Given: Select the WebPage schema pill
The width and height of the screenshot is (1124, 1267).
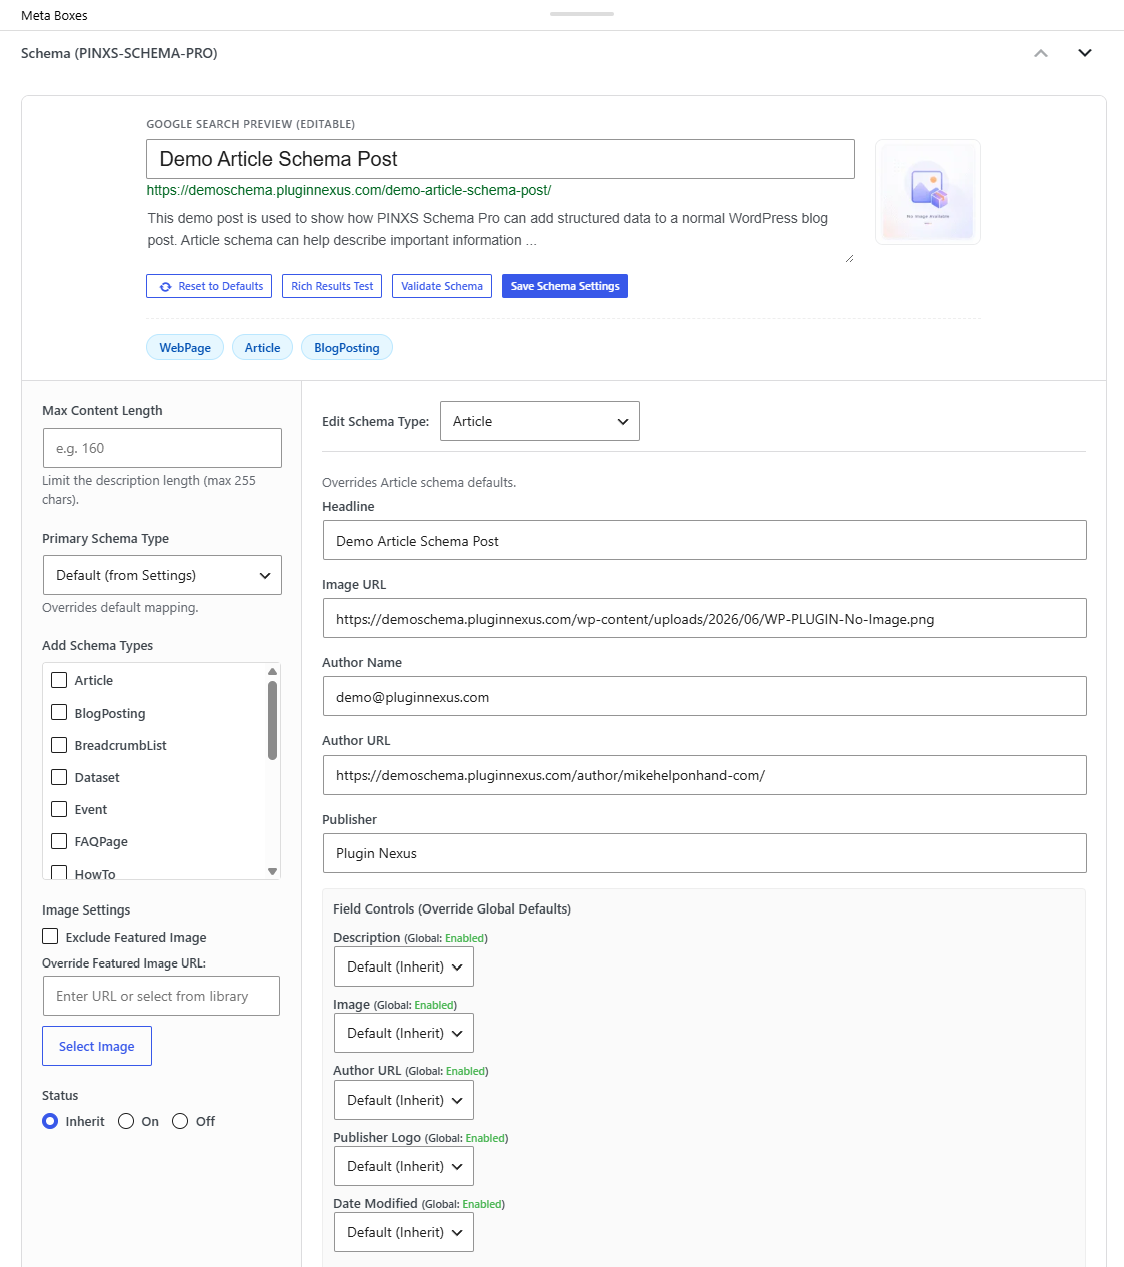Looking at the screenshot, I should click(185, 347).
